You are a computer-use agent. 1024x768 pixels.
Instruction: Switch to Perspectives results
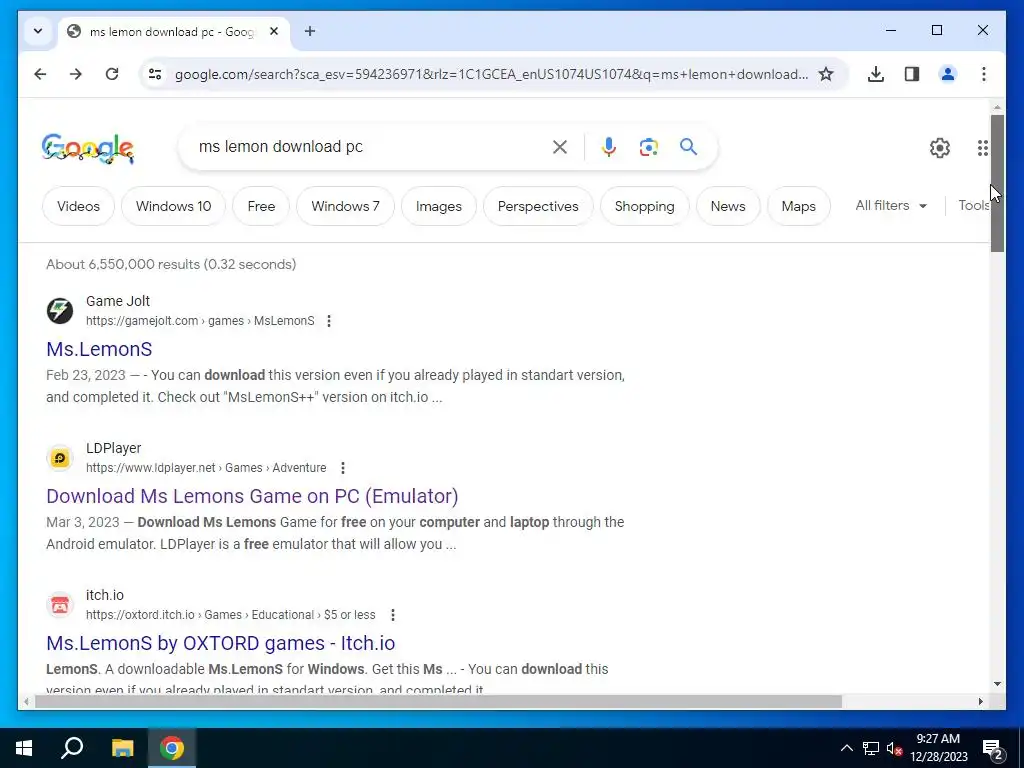[x=538, y=206]
